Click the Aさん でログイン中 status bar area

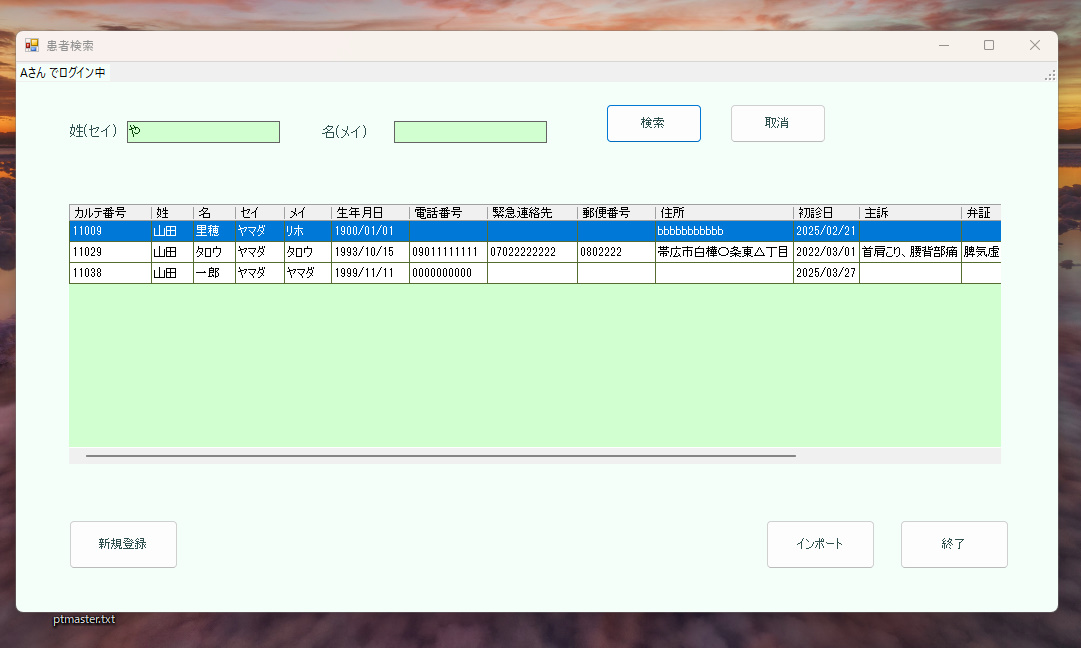tap(65, 72)
